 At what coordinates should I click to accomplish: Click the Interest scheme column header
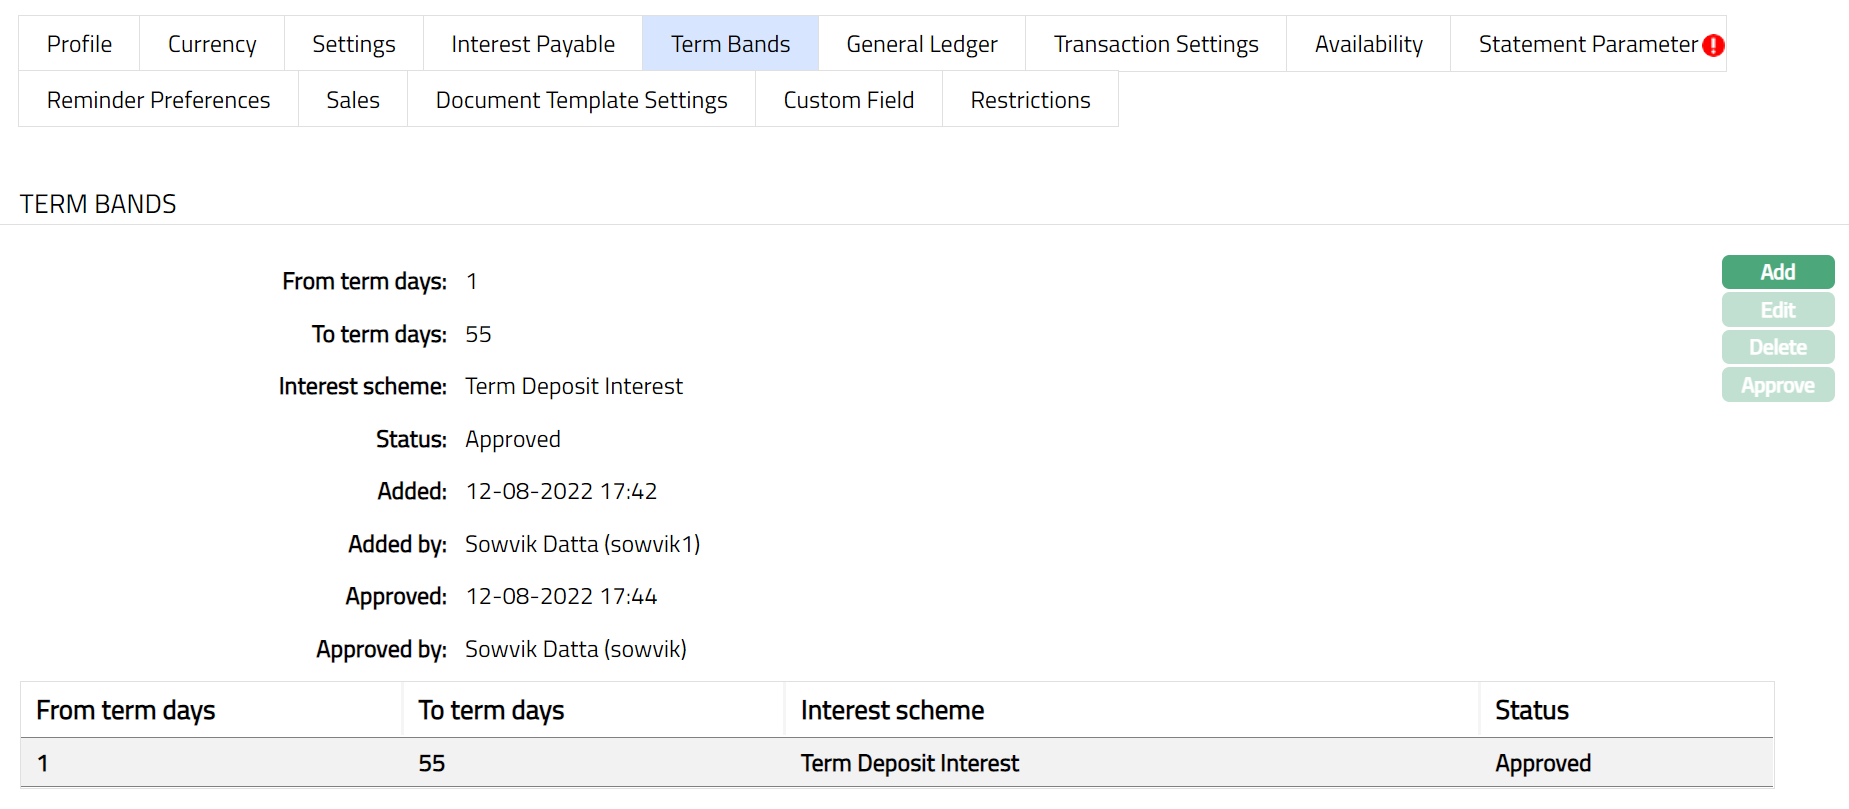[892, 710]
